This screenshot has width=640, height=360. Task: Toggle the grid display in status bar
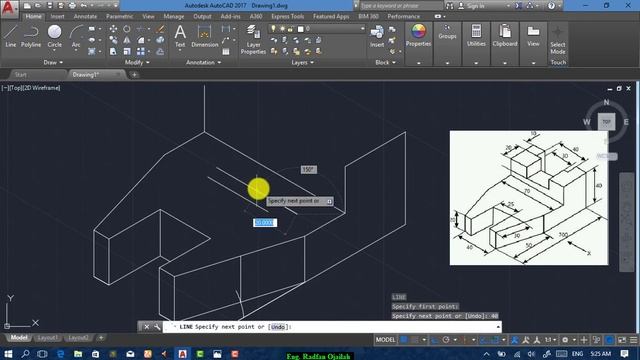[x=404, y=340]
